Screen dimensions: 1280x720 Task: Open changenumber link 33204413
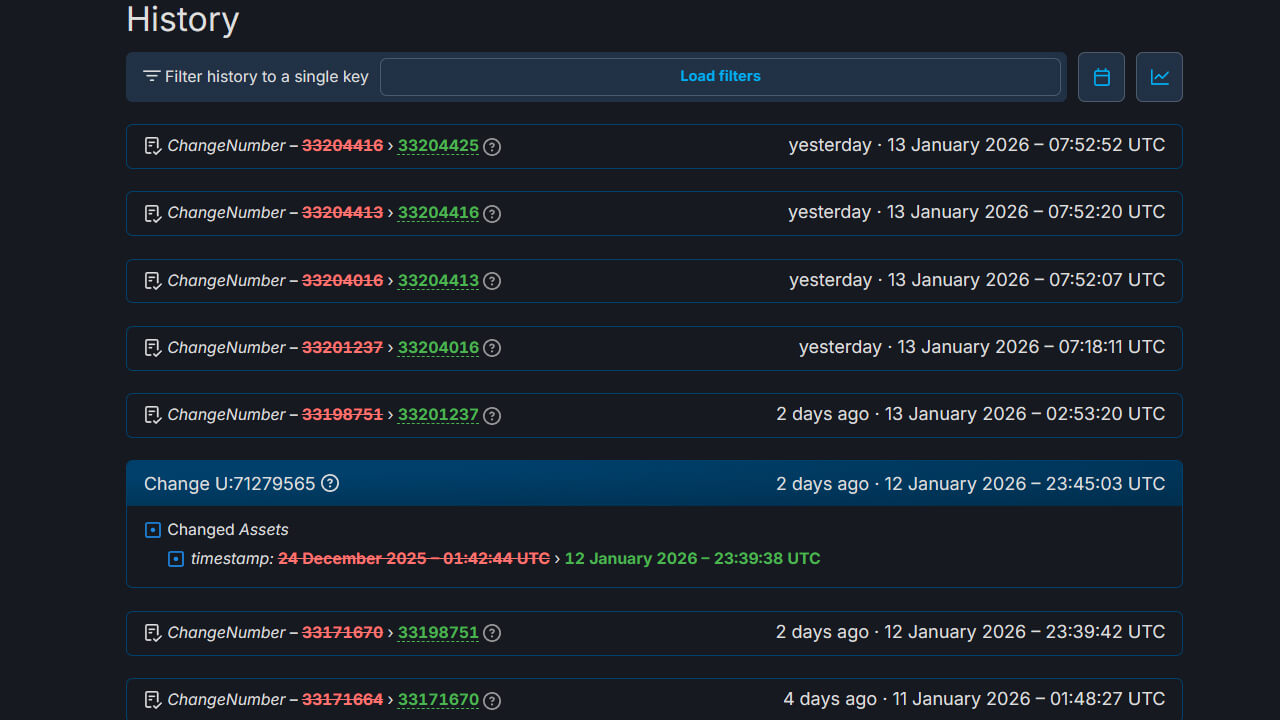tap(438, 281)
